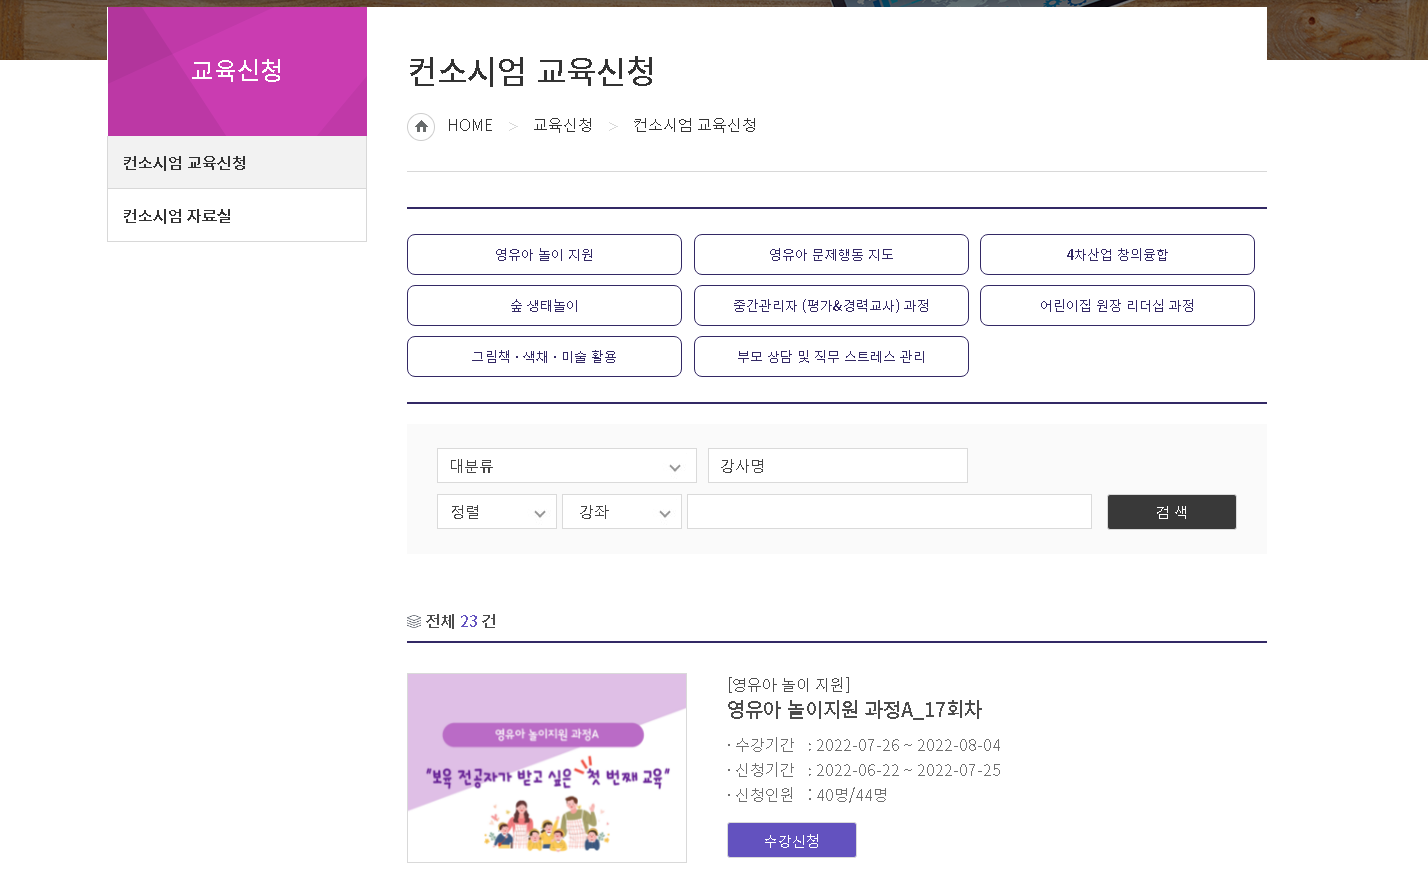The height and width of the screenshot is (875, 1428).
Task: Choose the 숲 생태놀이 category
Action: click(x=544, y=306)
